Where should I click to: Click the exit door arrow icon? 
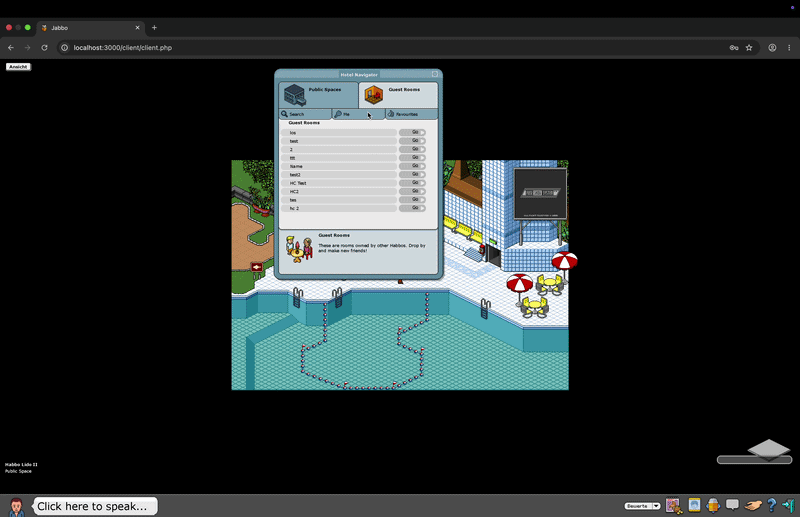789,505
